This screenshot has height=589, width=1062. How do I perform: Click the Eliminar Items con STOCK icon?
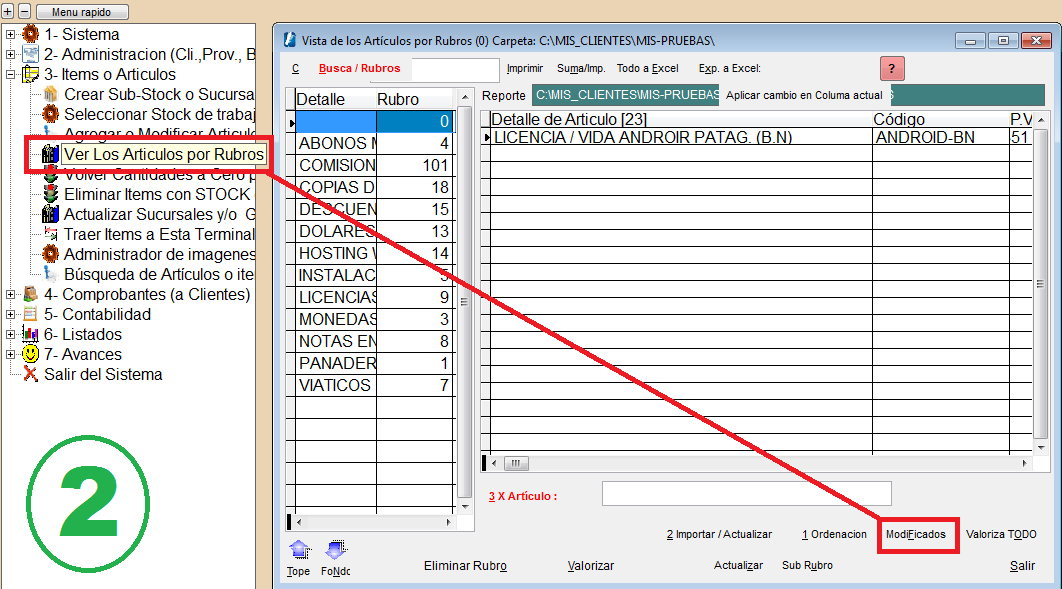[x=50, y=194]
